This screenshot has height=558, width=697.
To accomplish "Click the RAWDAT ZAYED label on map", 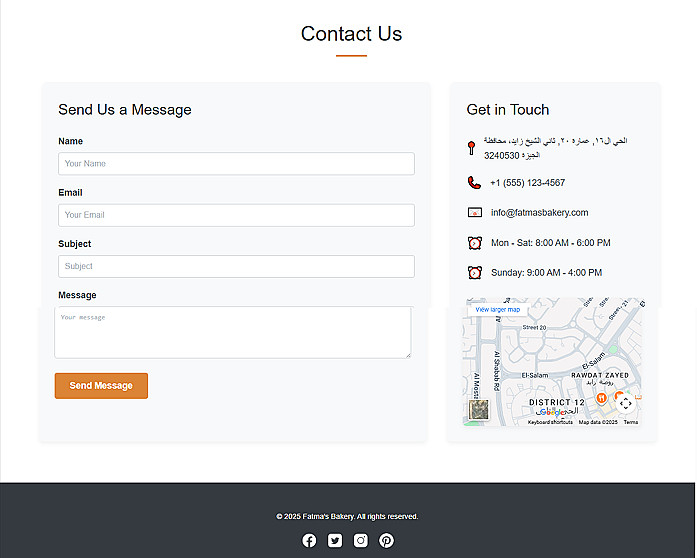I will [600, 375].
